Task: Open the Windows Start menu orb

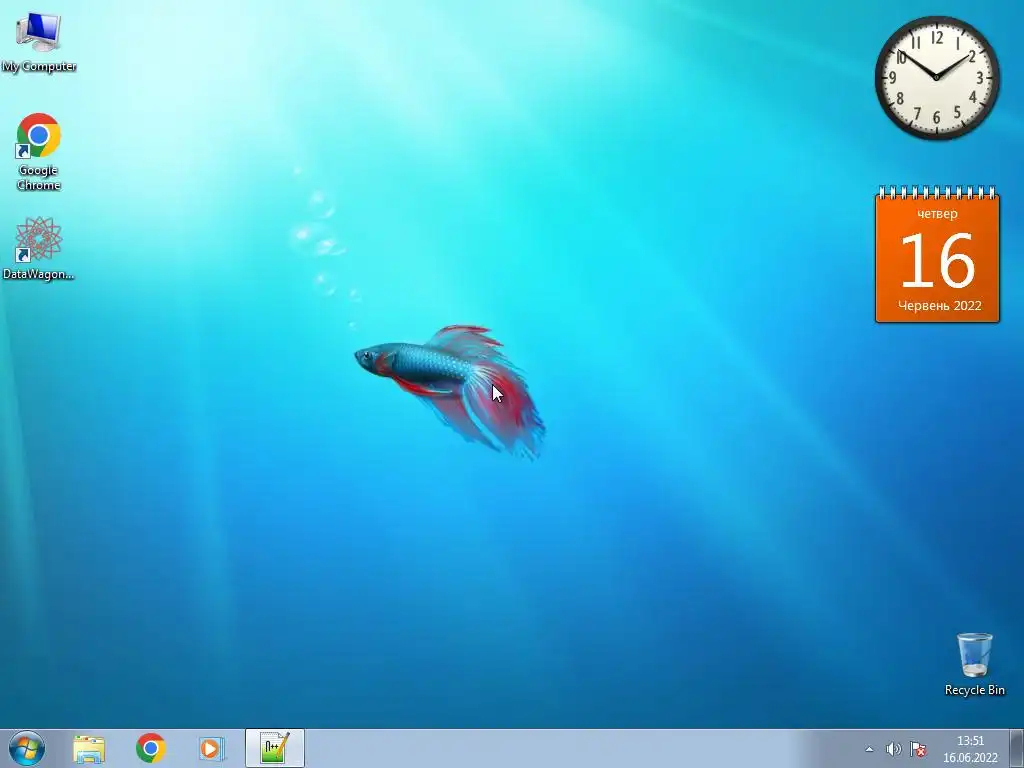Action: (27, 748)
